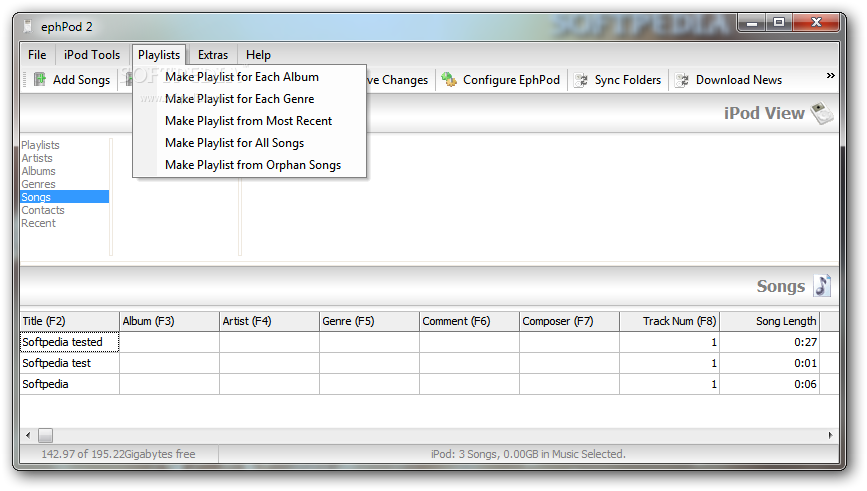Open the File menu
Viewport: 867px width, 491px height.
coord(37,55)
